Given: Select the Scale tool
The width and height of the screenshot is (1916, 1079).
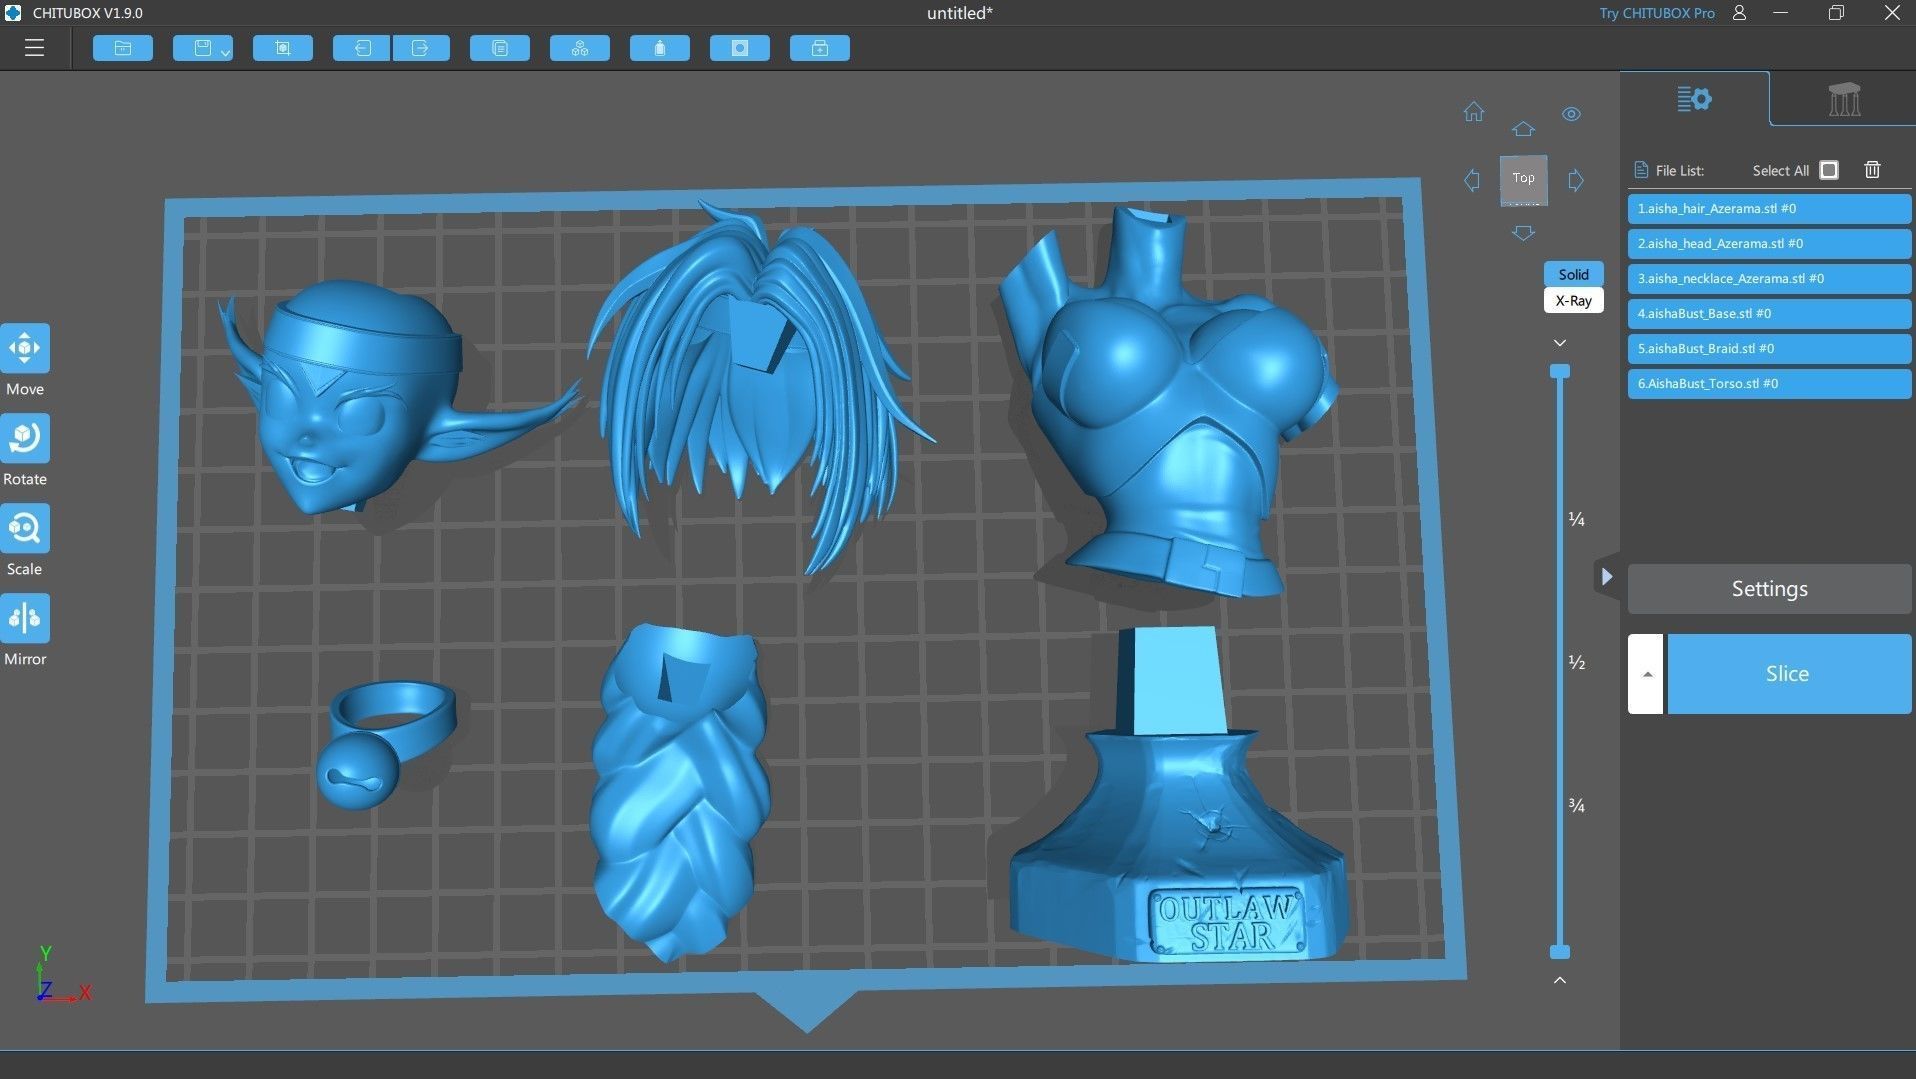Looking at the screenshot, I should click(x=25, y=529).
